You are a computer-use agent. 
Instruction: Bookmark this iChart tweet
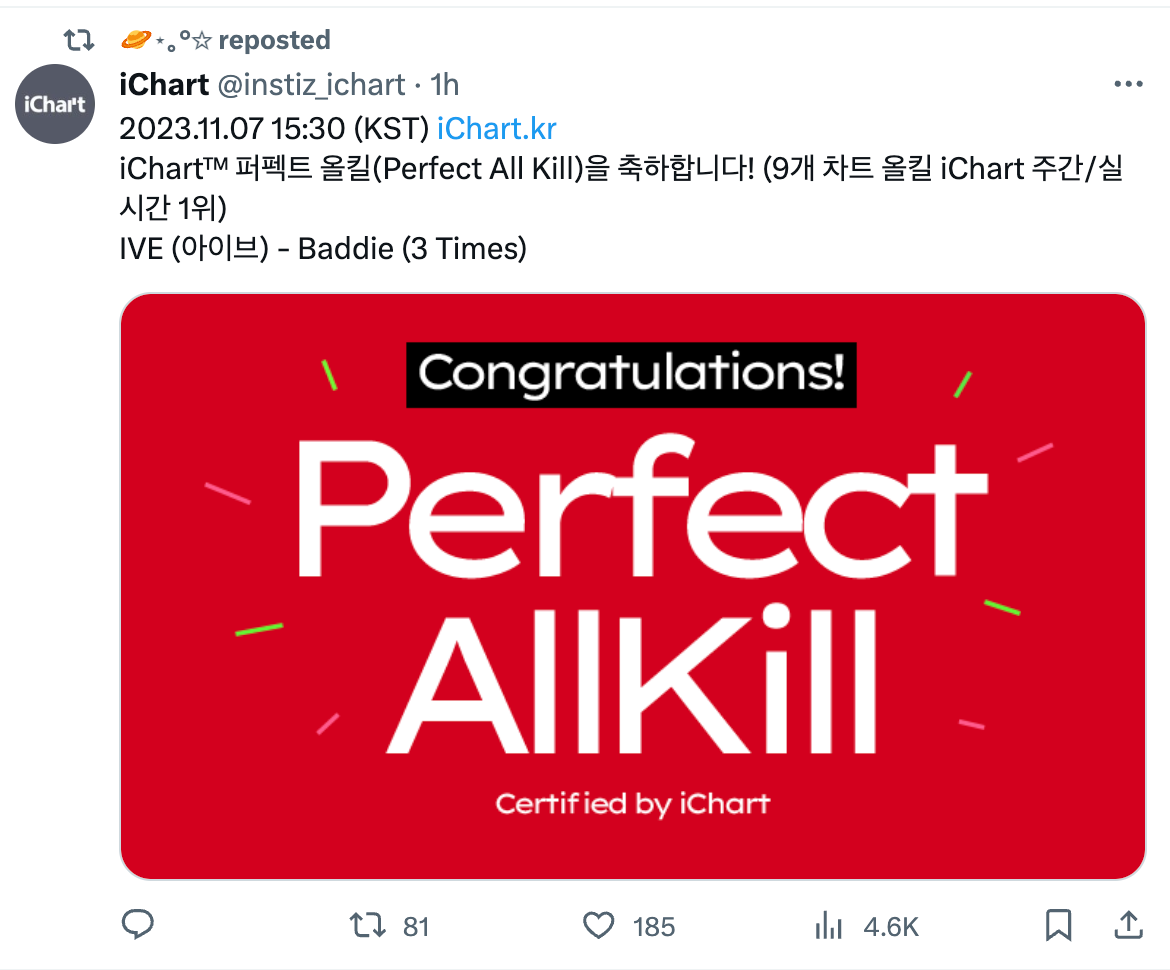coord(1058,925)
